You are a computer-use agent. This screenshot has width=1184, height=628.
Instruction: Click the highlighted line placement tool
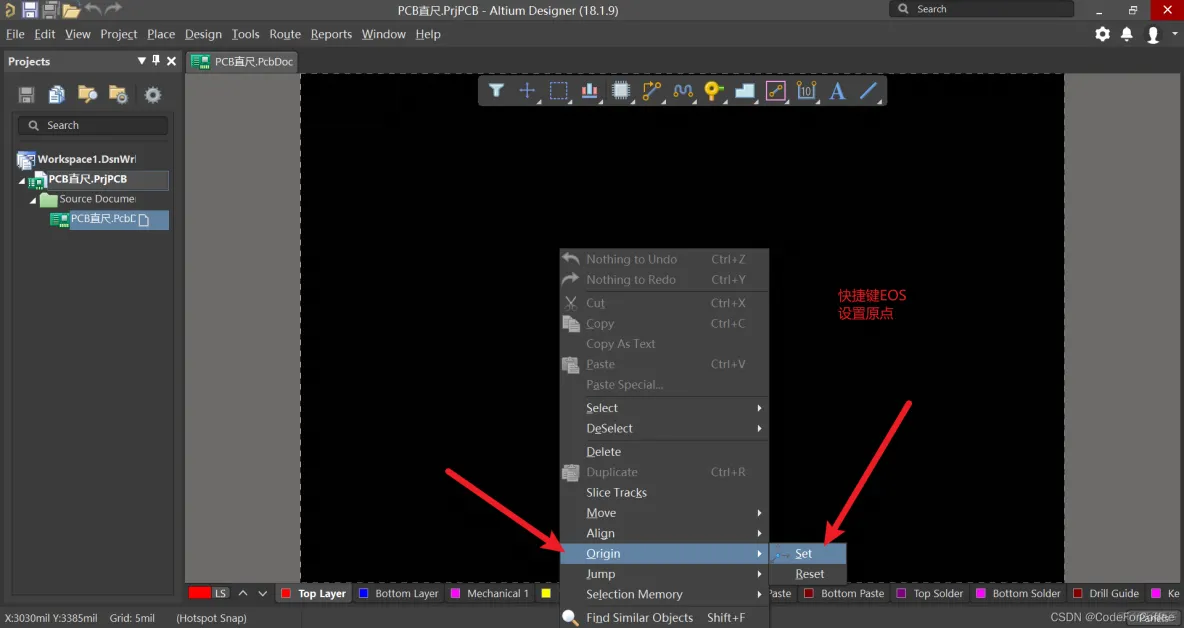click(x=775, y=91)
